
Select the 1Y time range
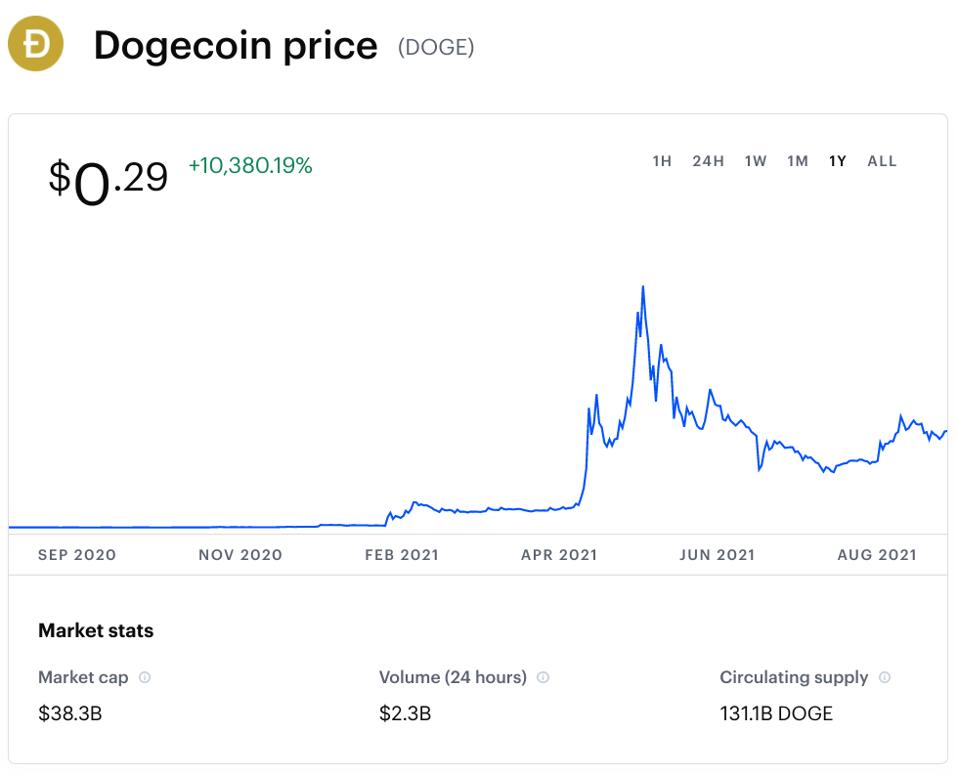coord(837,161)
